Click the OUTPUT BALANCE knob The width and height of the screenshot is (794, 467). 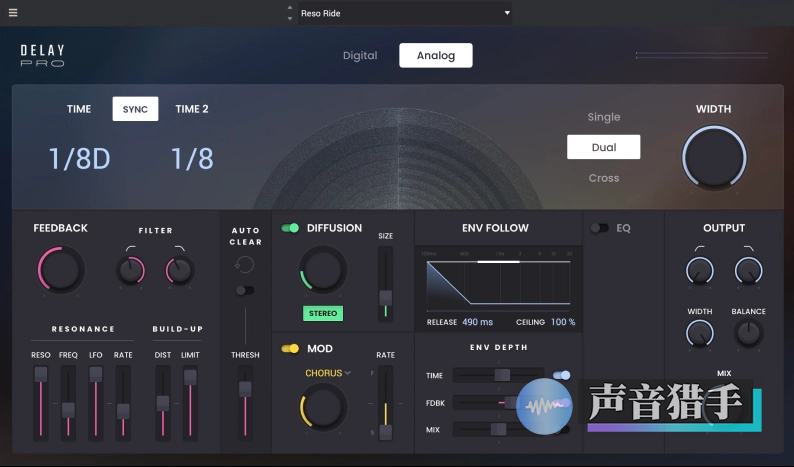748,334
